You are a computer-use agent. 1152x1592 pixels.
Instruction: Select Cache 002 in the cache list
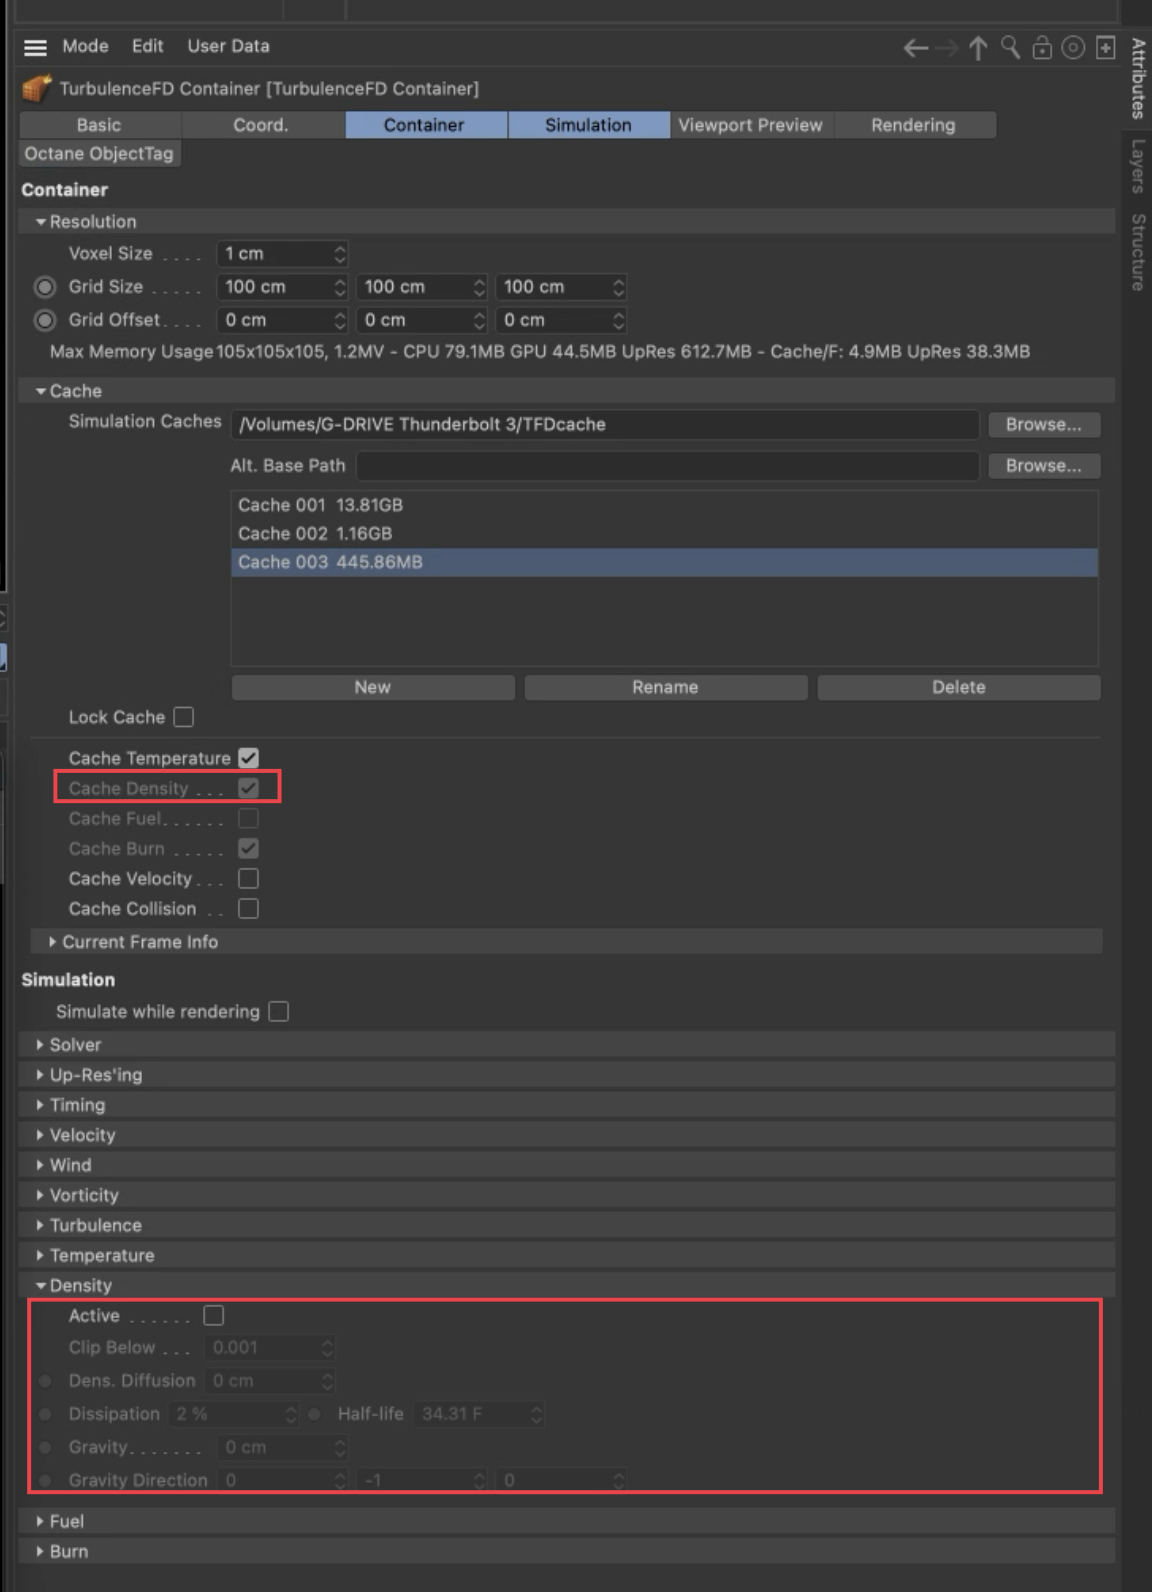tap(315, 534)
